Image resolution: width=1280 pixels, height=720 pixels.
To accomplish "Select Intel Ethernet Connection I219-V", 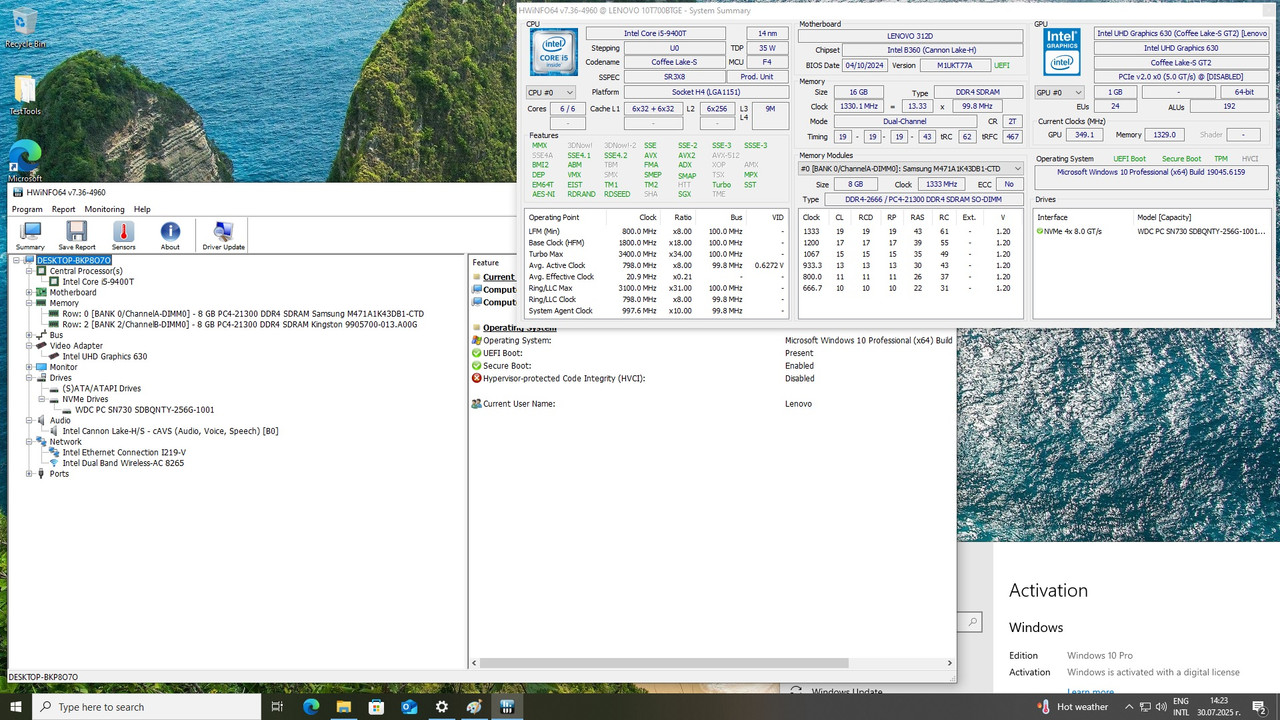I will point(124,452).
